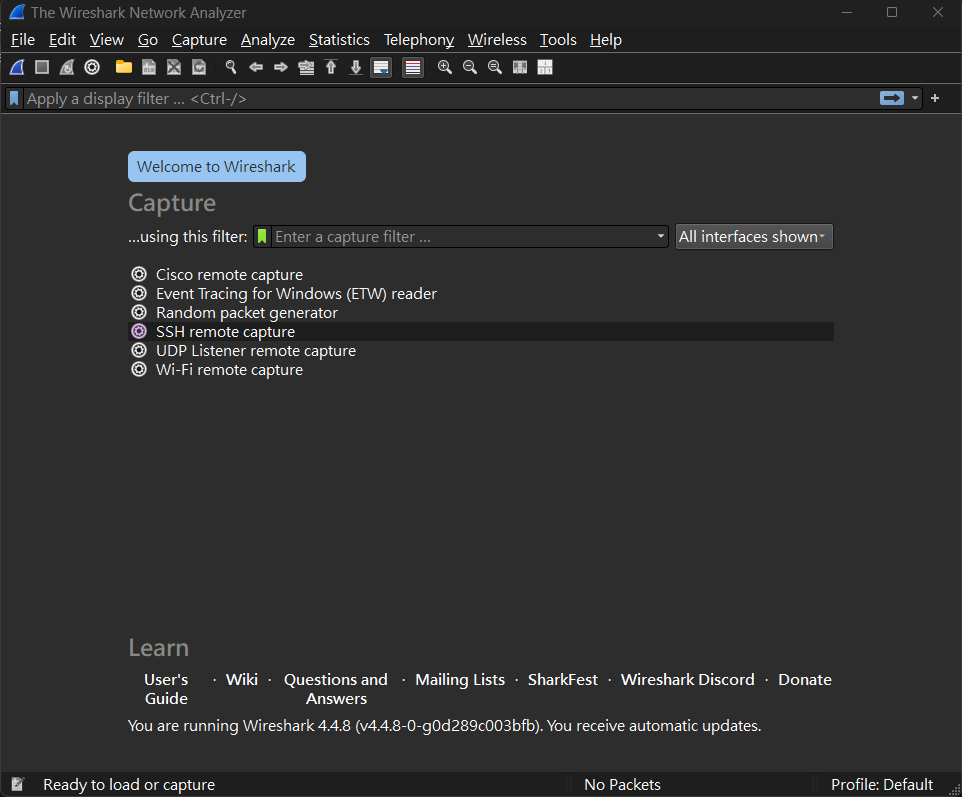Open the Telephony menu
962x797 pixels.
419,40
